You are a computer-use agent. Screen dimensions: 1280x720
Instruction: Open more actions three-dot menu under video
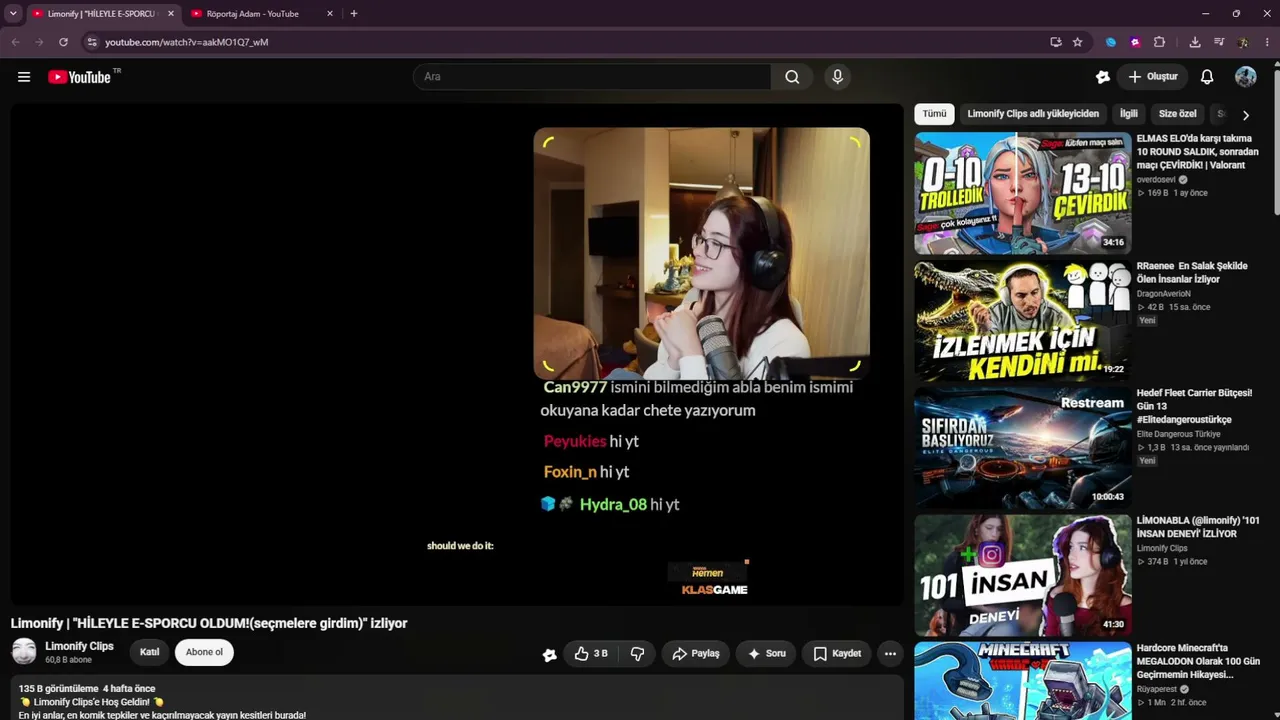(890, 654)
